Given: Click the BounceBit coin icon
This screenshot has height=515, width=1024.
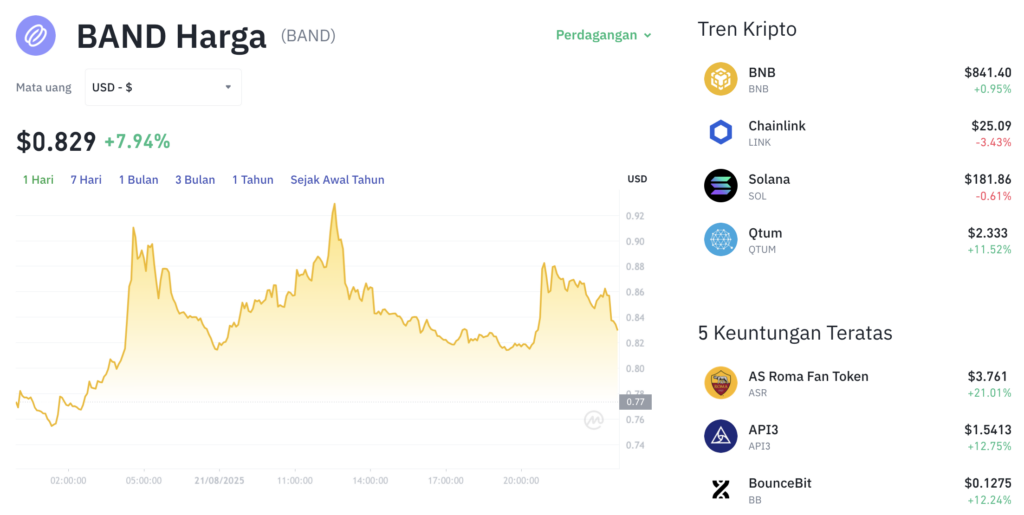Looking at the screenshot, I should [x=720, y=489].
